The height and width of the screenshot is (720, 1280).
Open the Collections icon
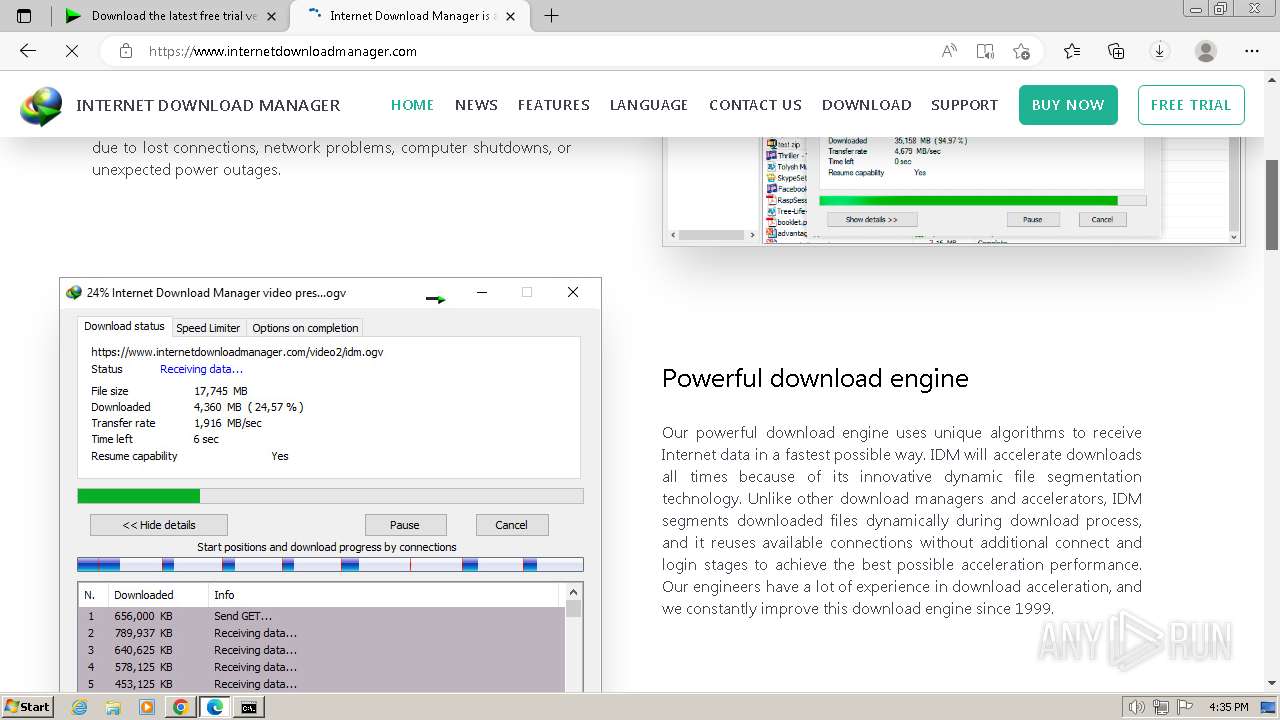pyautogui.click(x=1116, y=51)
